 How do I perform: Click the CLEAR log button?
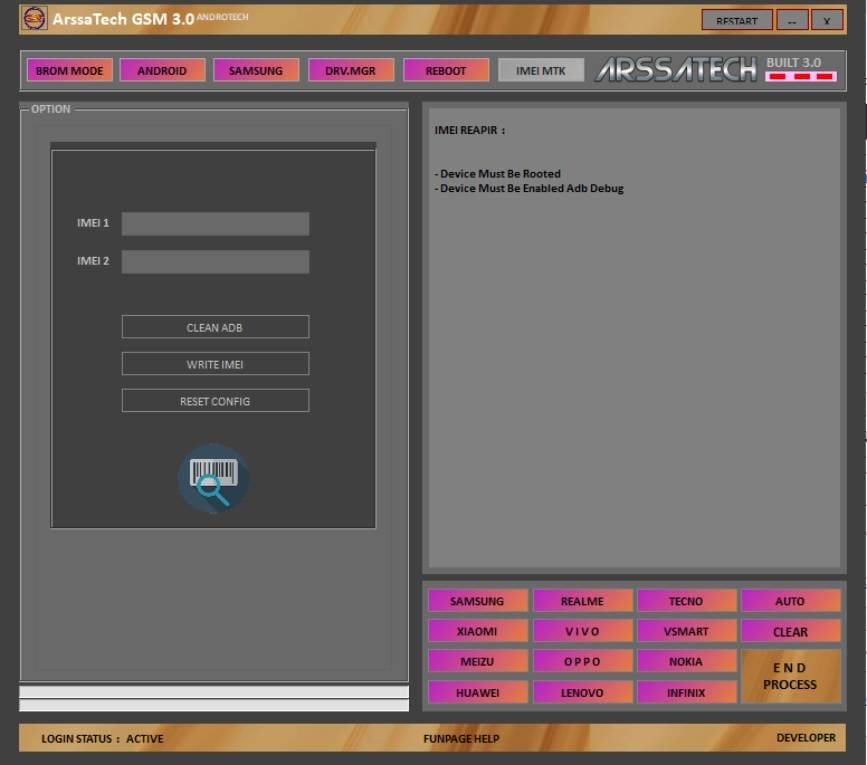coord(790,631)
